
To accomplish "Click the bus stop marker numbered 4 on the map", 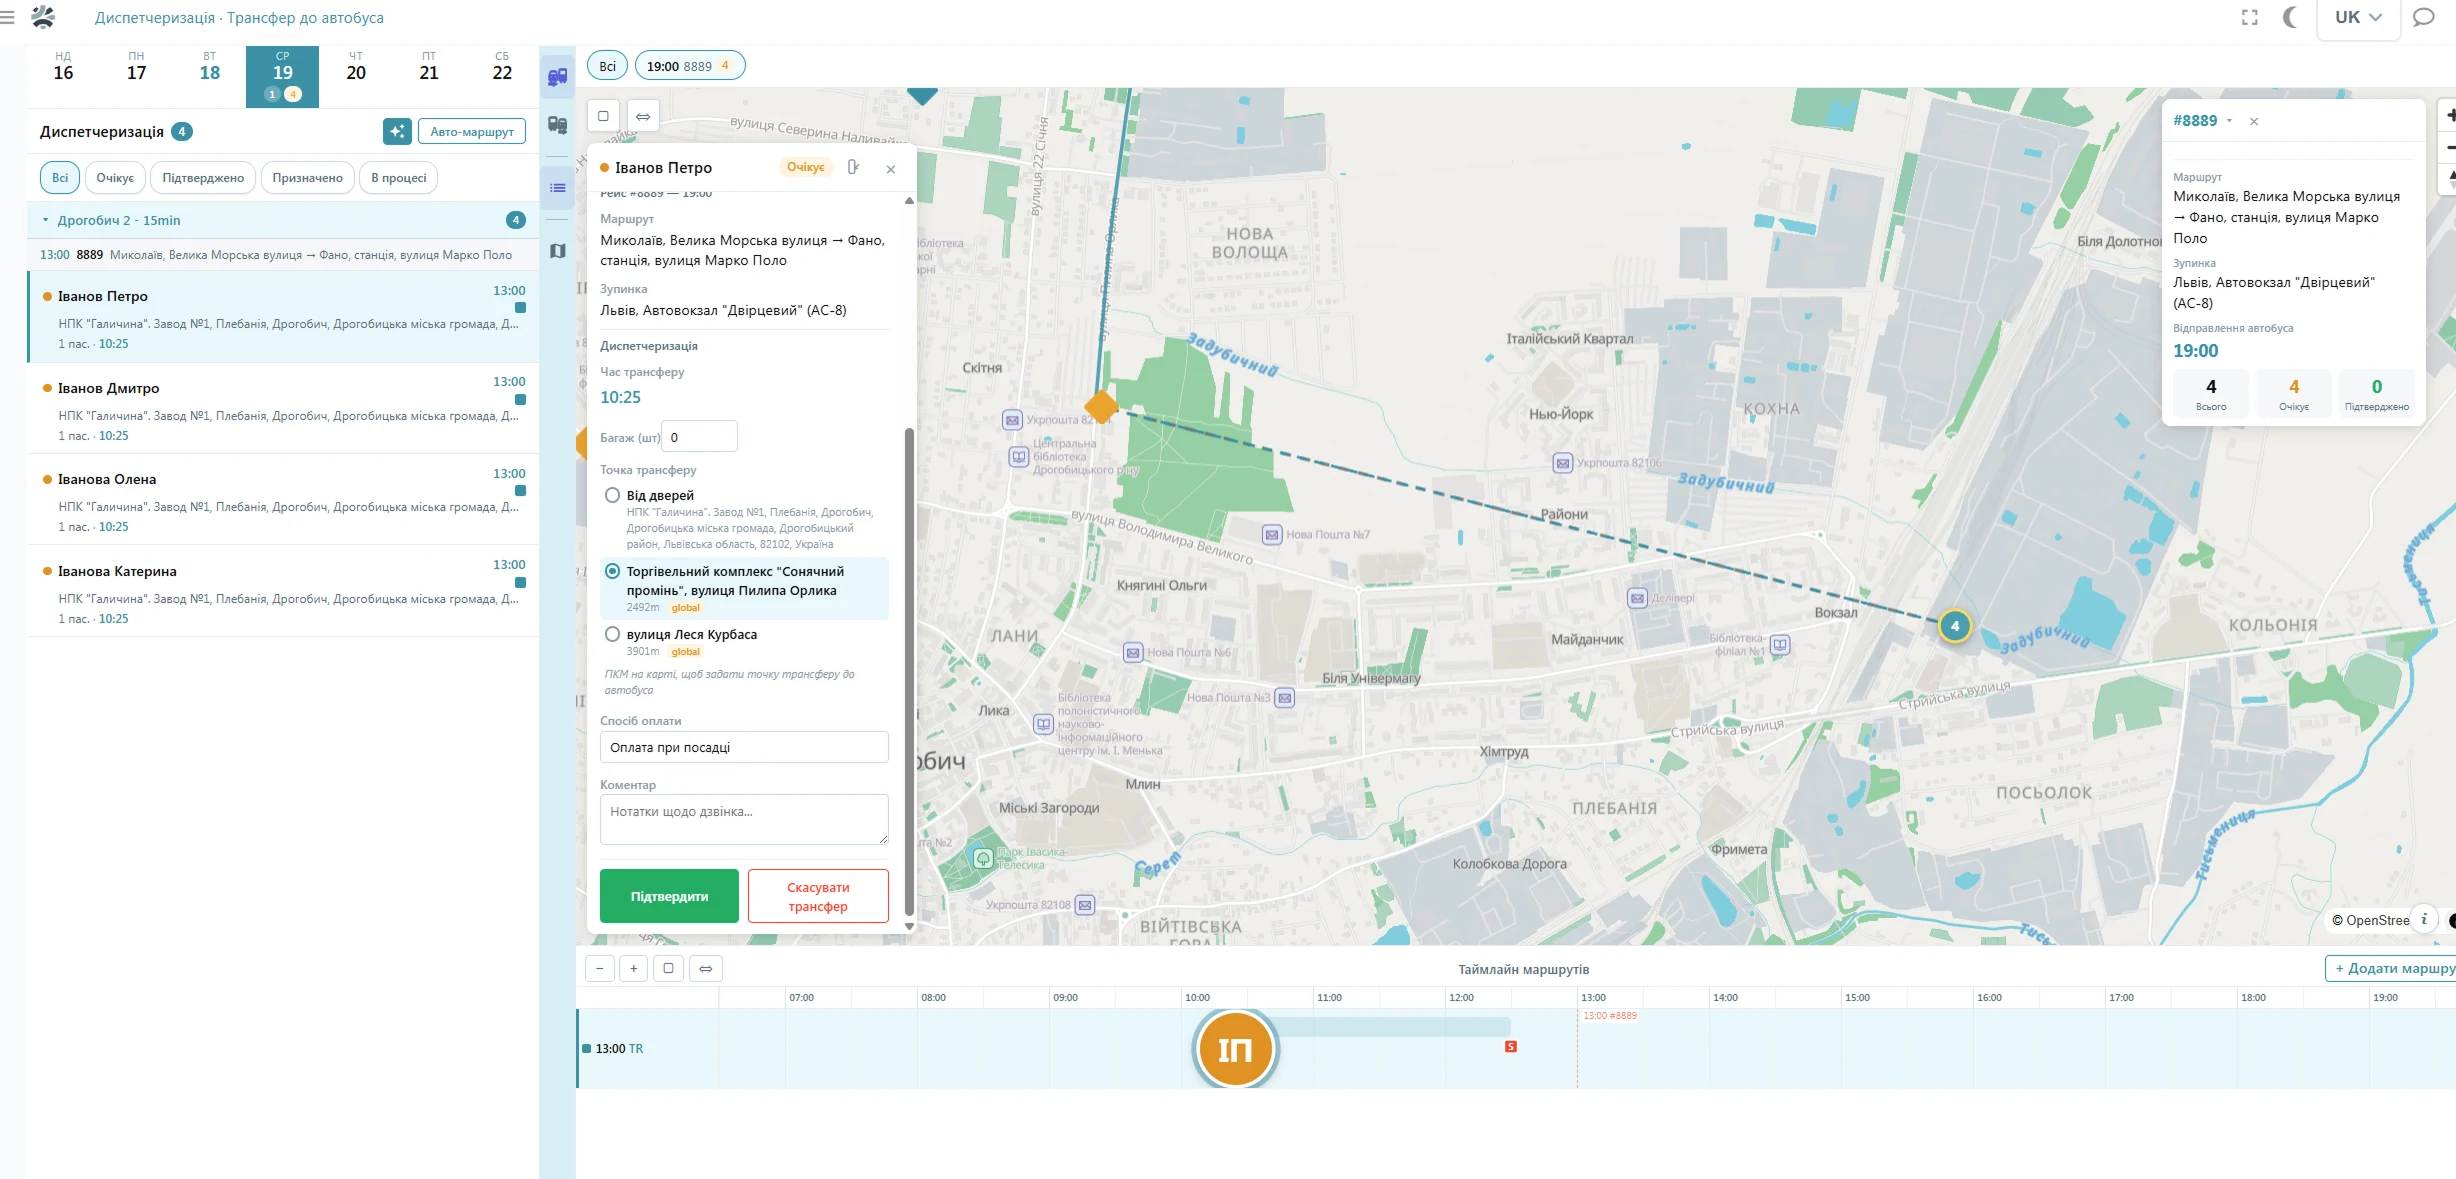I will pyautogui.click(x=1955, y=626).
